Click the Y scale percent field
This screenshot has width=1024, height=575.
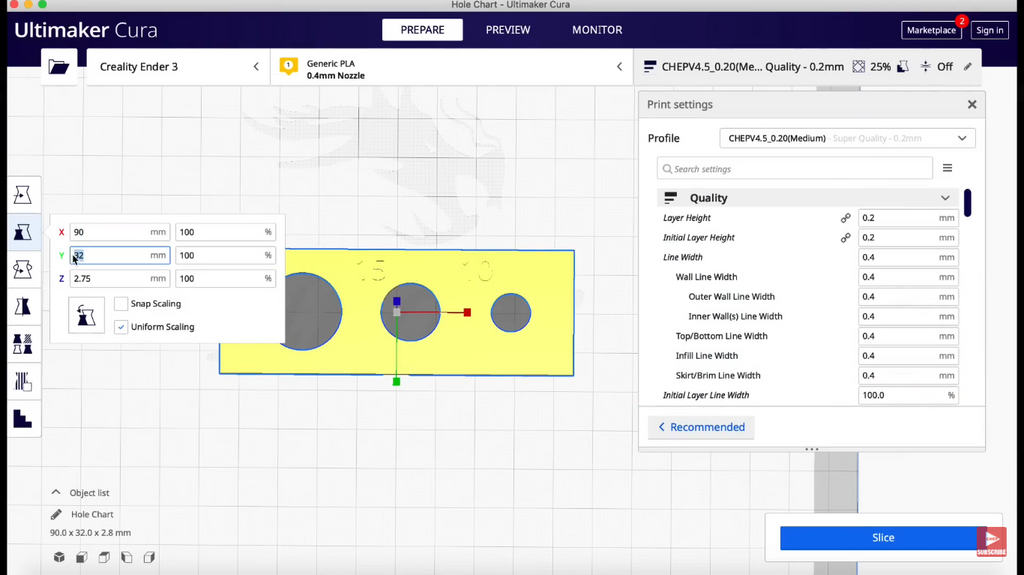click(x=225, y=255)
